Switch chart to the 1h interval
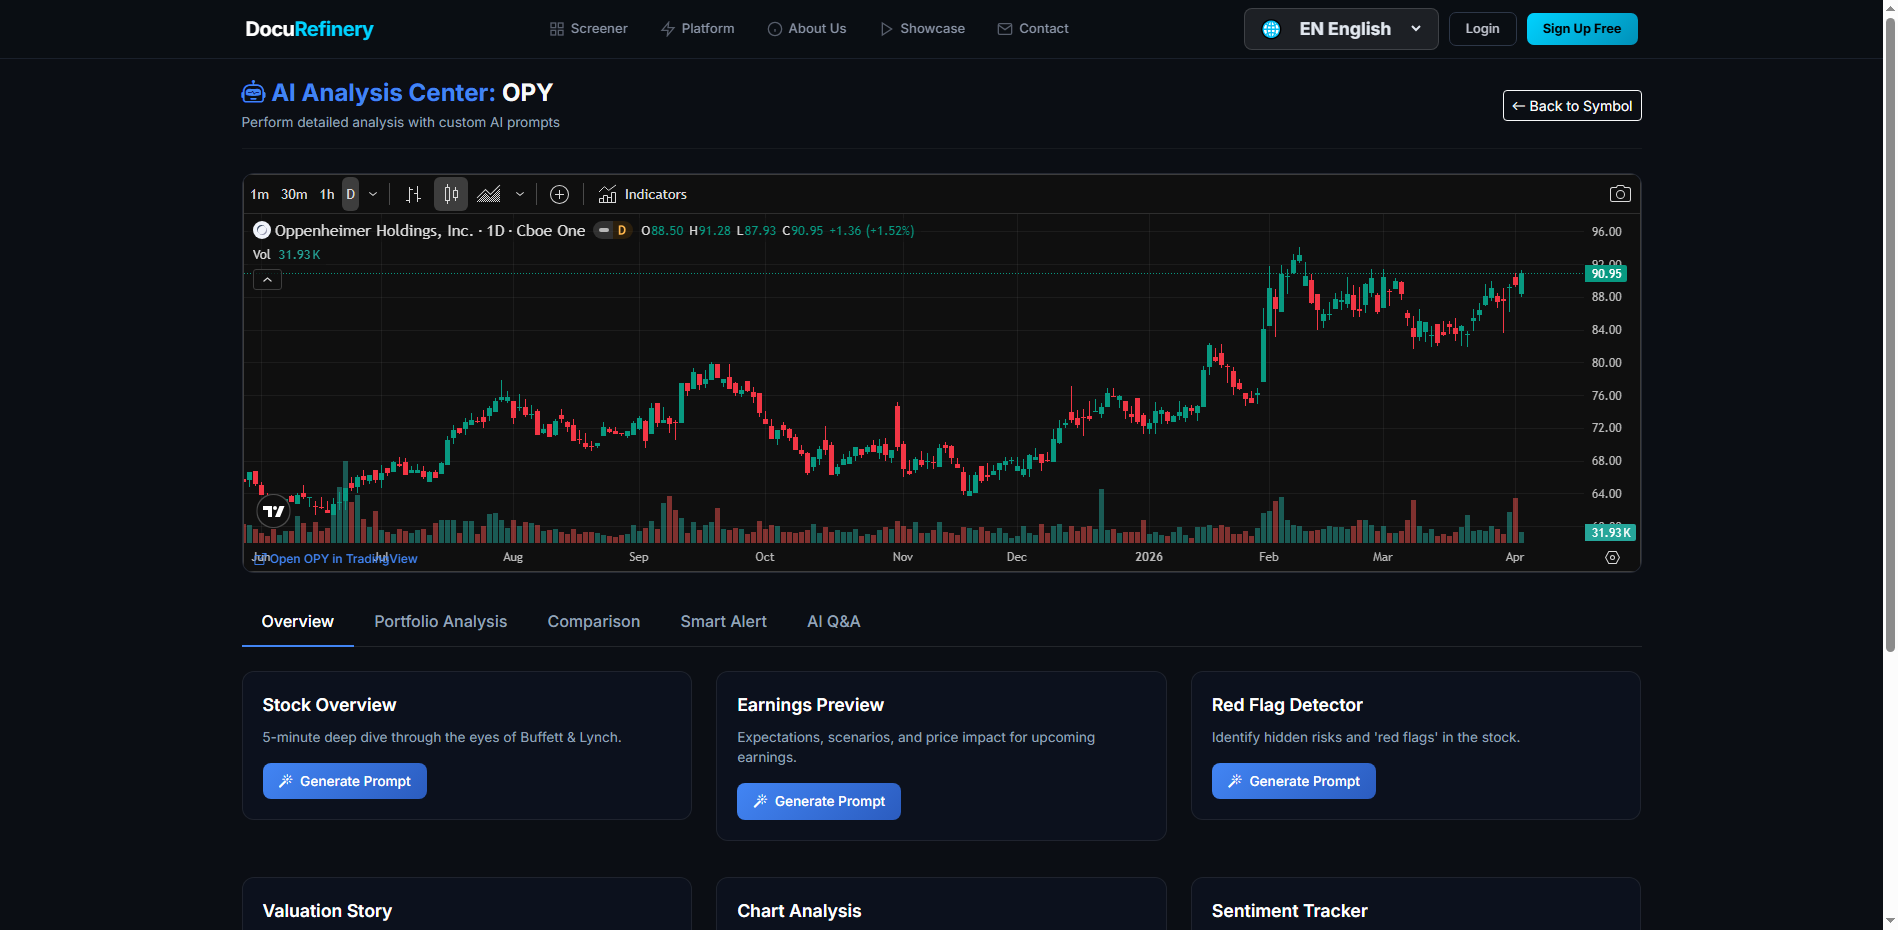The image size is (1898, 930). pyautogui.click(x=327, y=194)
